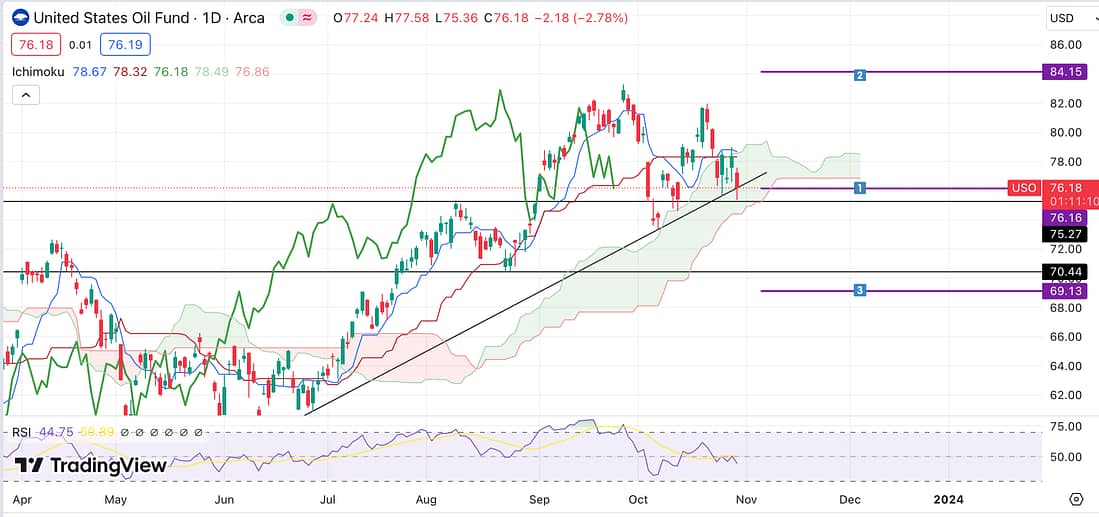Viewport: 1099px width, 517px height.
Task: Click the United States Oil Fund logo icon
Action: [19, 18]
